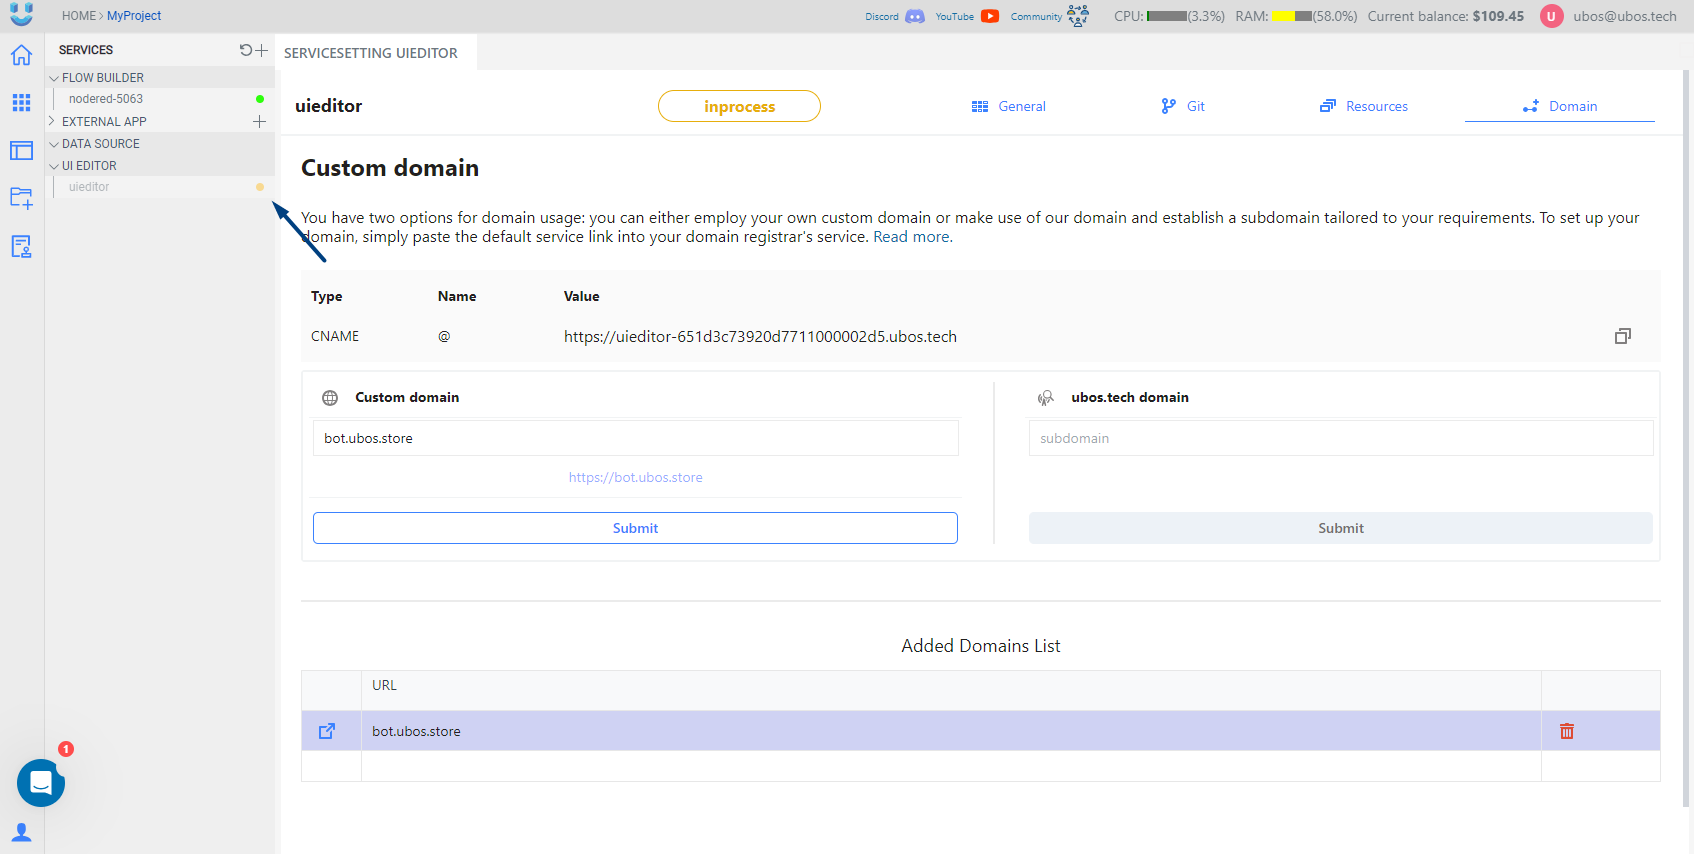Image resolution: width=1694 pixels, height=854 pixels.
Task: Open the apps grid sidebar icon
Action: coord(21,102)
